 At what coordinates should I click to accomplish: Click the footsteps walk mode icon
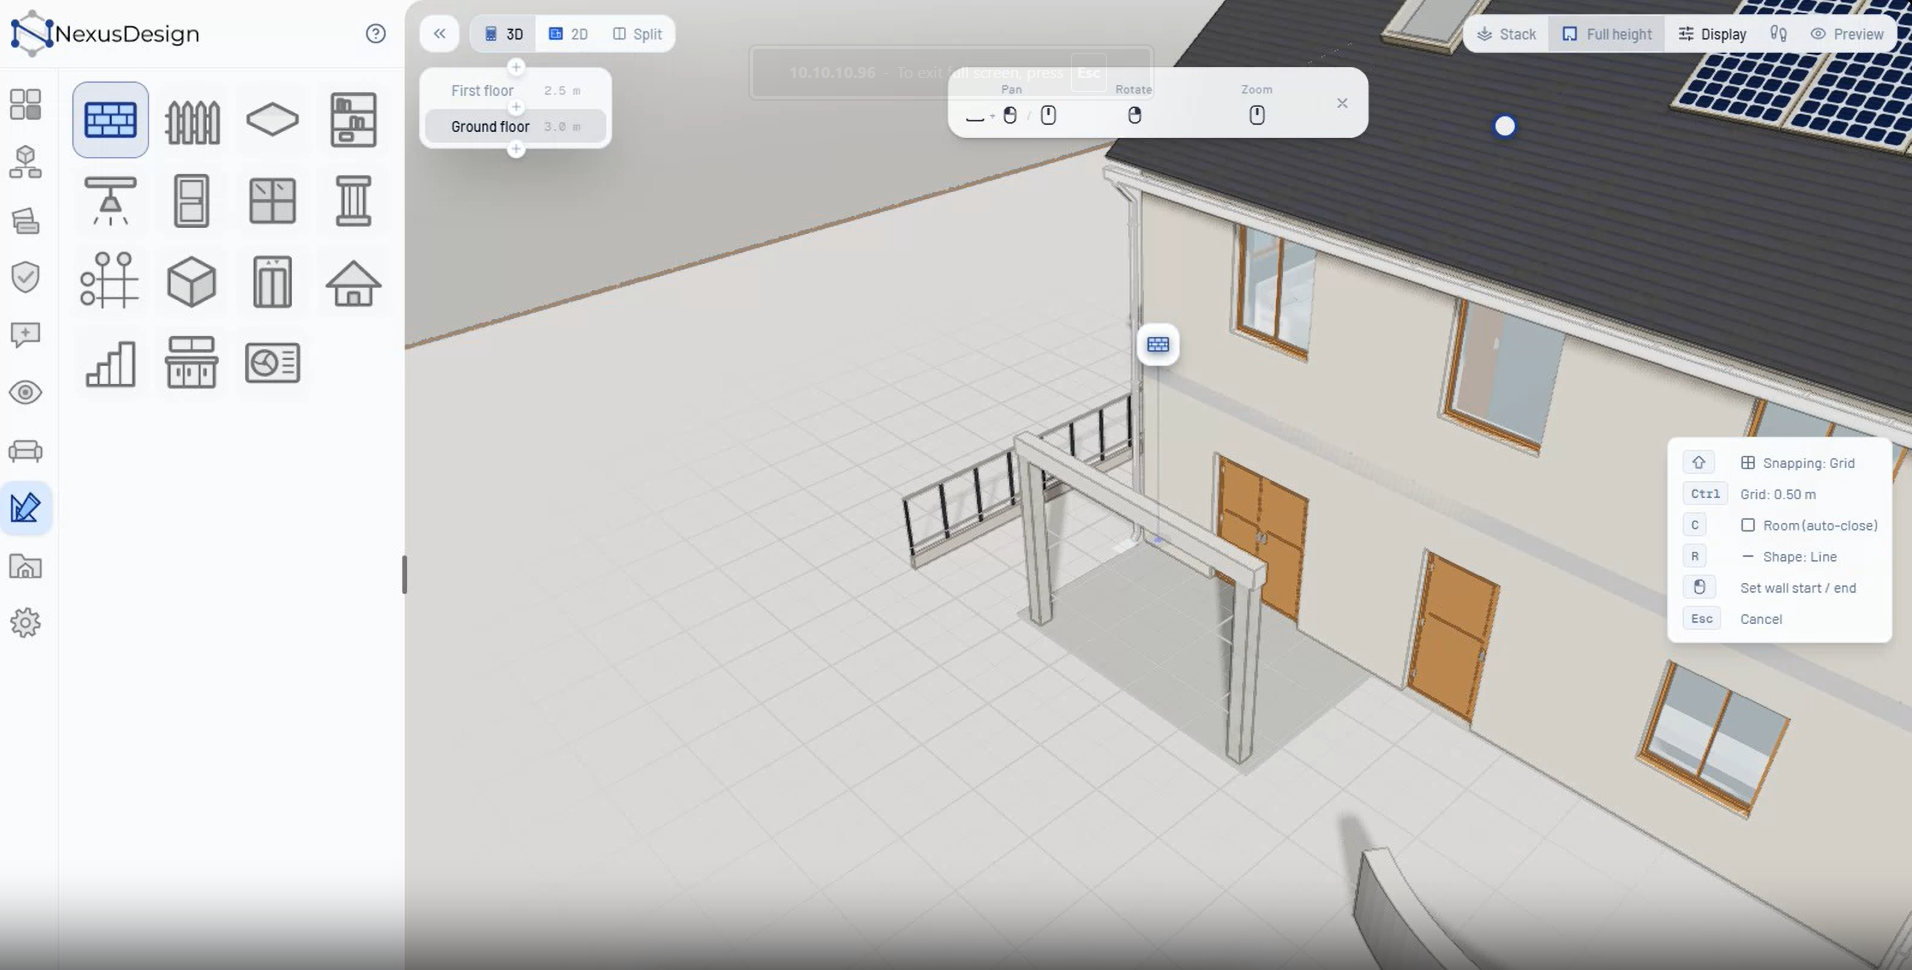click(1778, 34)
